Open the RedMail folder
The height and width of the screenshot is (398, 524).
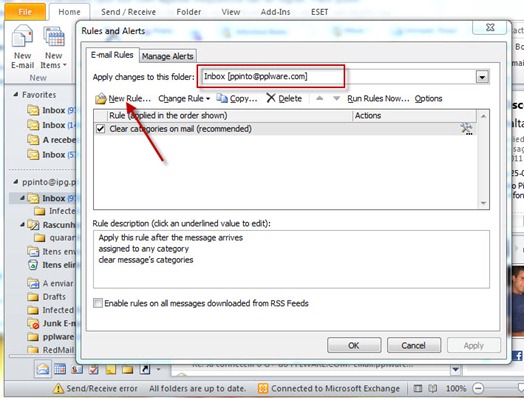click(51, 350)
